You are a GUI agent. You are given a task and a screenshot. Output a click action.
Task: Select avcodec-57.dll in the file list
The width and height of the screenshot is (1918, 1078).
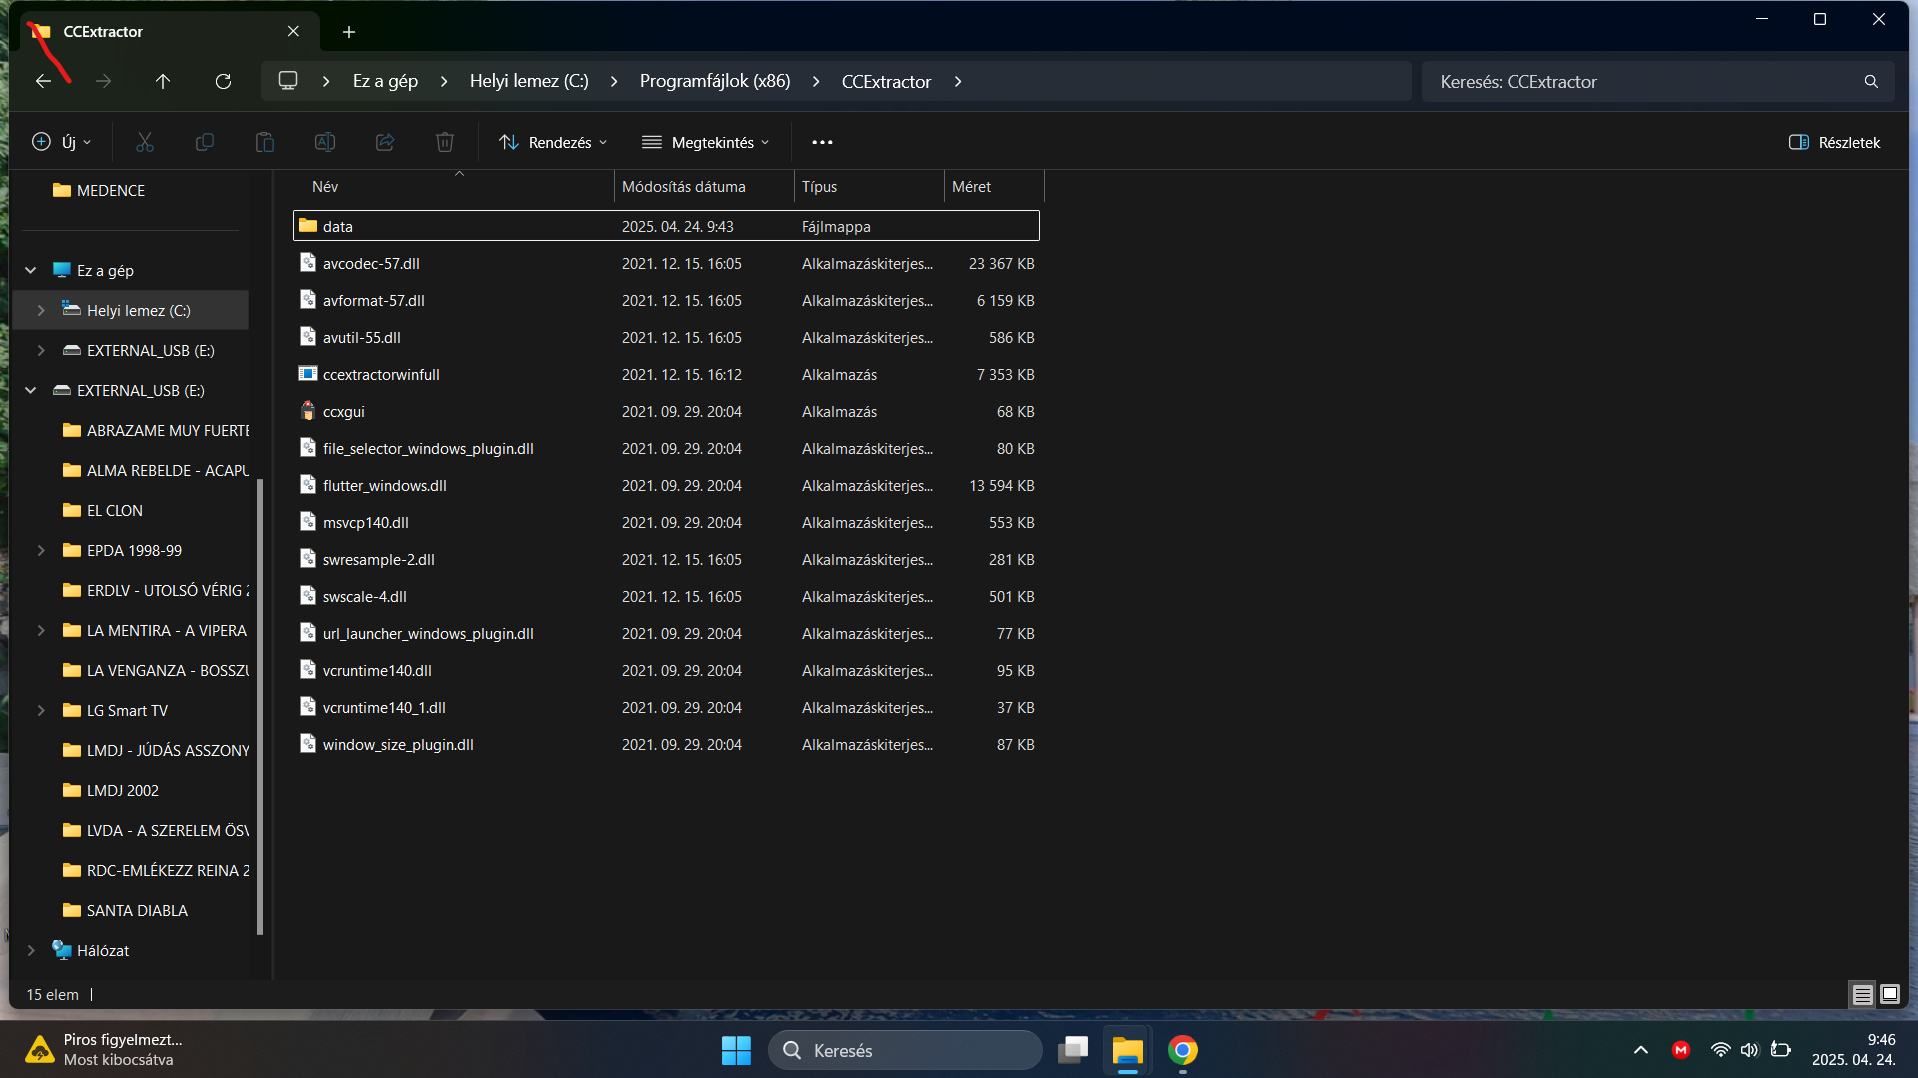[666, 263]
